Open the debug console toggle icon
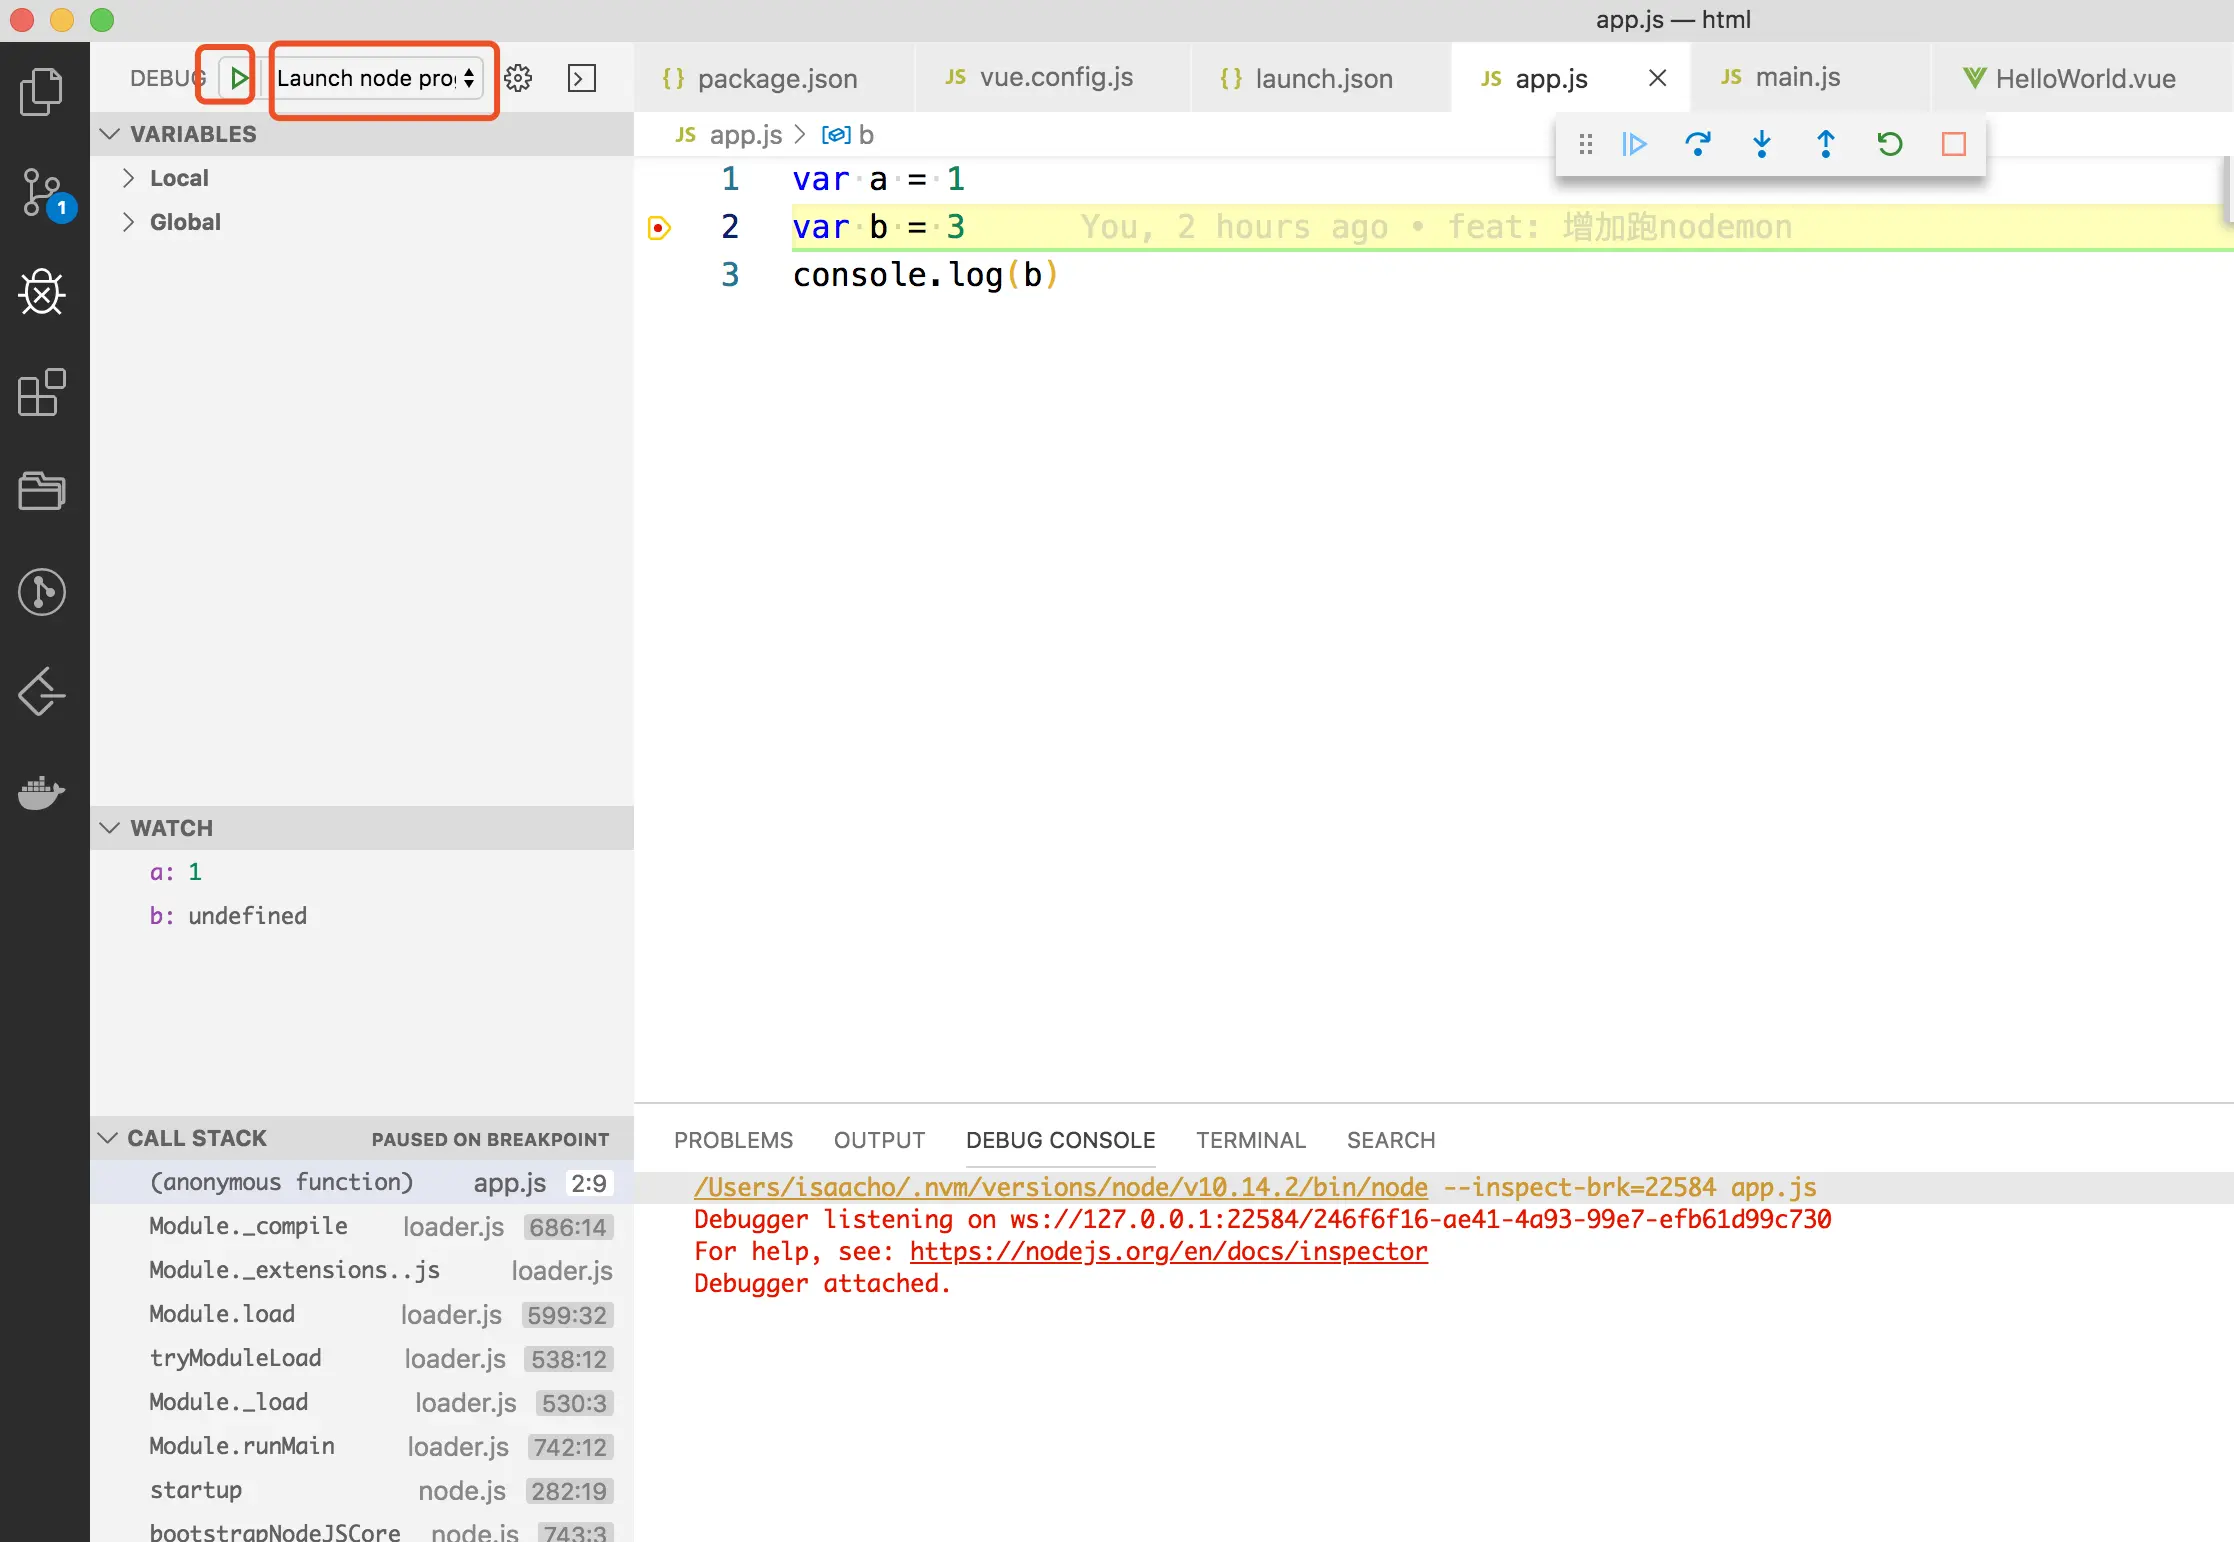Screen dimensions: 2234x1542 582,78
